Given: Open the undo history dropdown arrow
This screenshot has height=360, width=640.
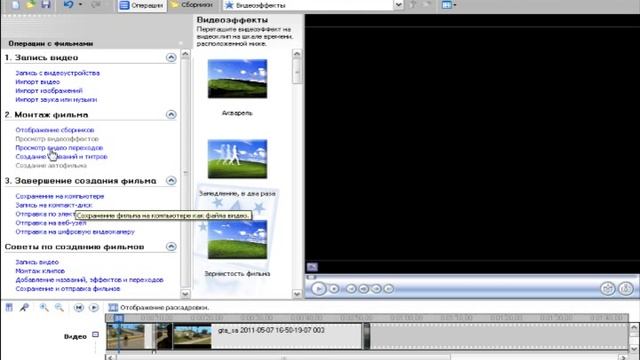Looking at the screenshot, I should 80,4.
